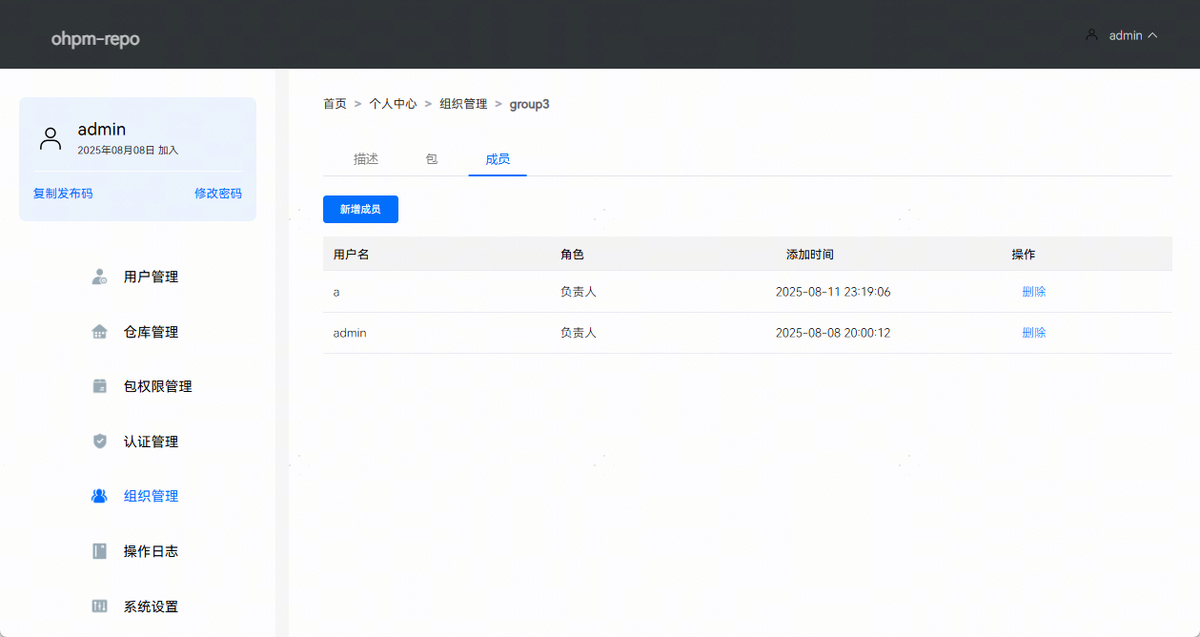
Task: Switch to the 包 (Packages) tab
Action: point(431,159)
